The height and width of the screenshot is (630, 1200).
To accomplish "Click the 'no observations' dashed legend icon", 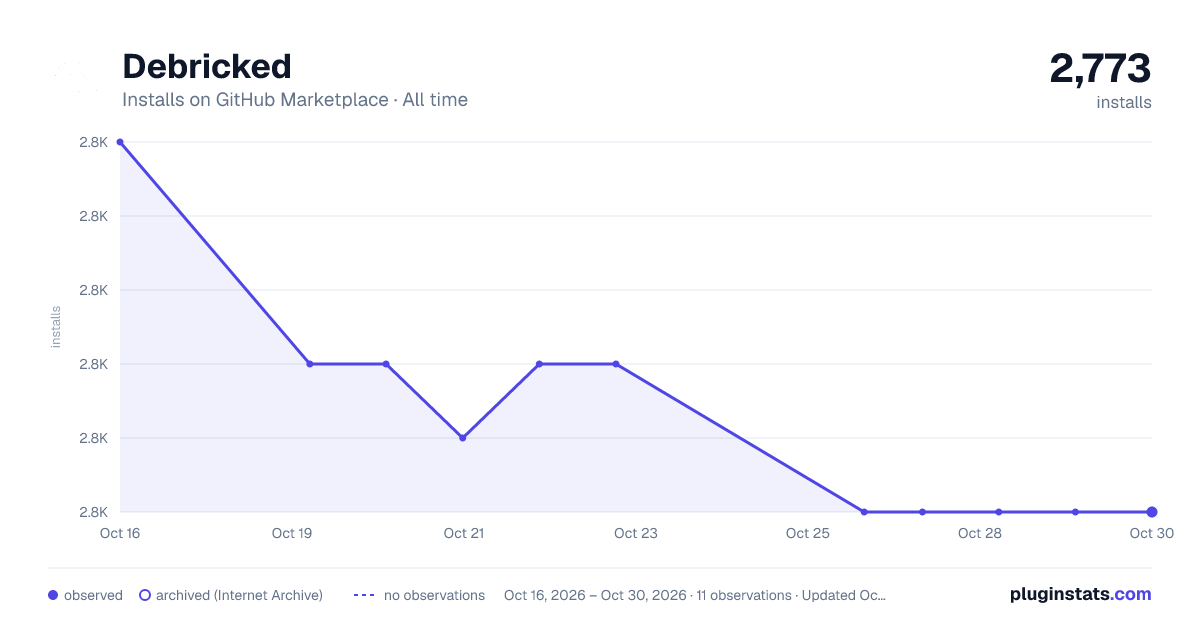I will (x=364, y=595).
